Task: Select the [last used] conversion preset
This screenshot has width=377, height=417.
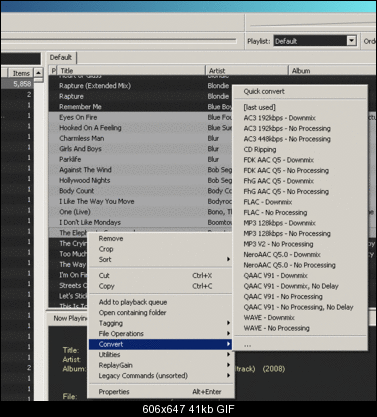Action: (300, 107)
